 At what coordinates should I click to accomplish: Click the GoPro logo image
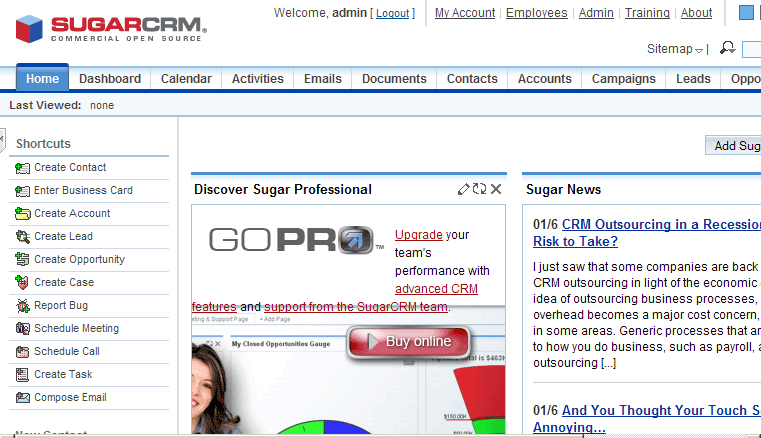pos(297,240)
